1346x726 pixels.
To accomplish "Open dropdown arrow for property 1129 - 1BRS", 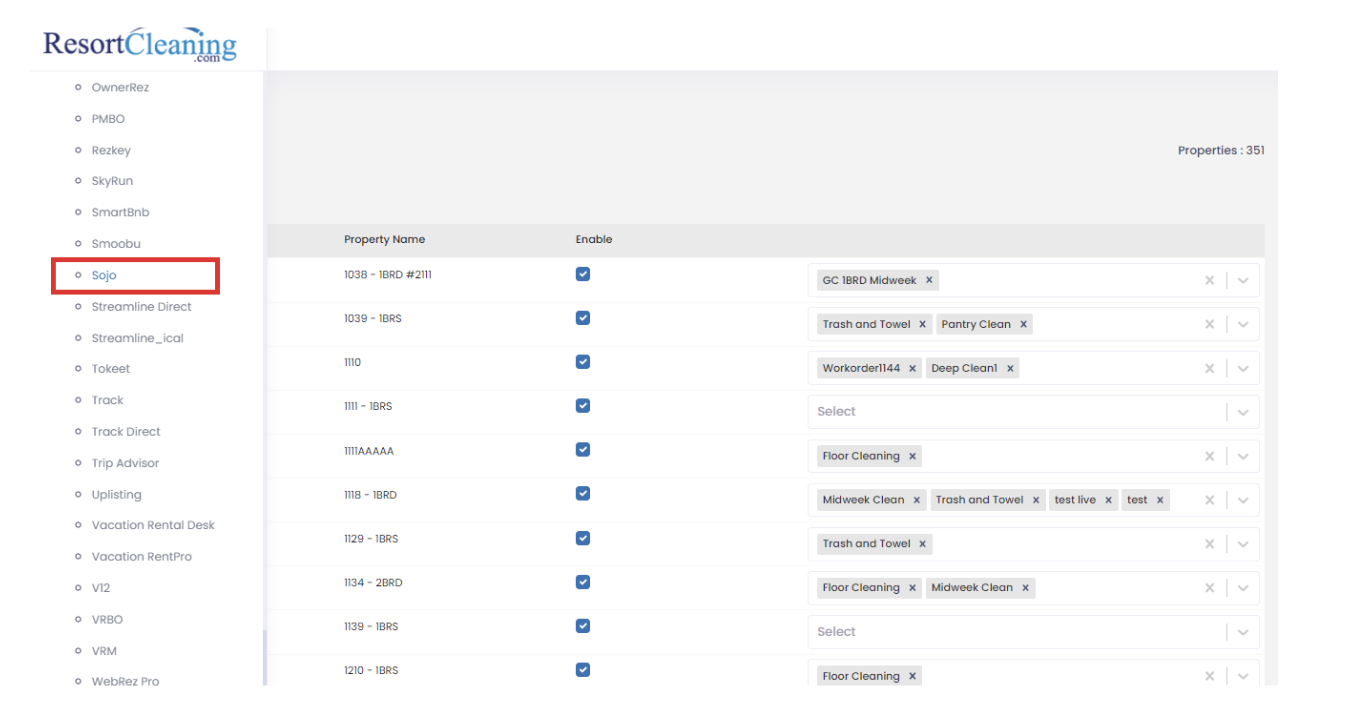I will 1243,544.
